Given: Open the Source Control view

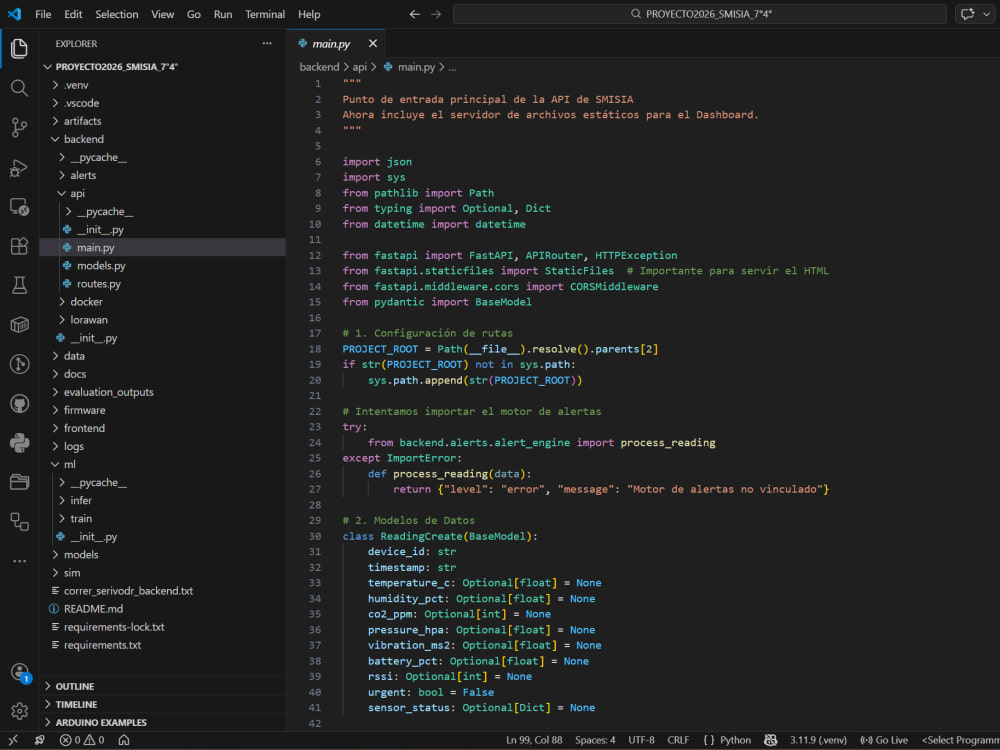Looking at the screenshot, I should click(x=19, y=128).
